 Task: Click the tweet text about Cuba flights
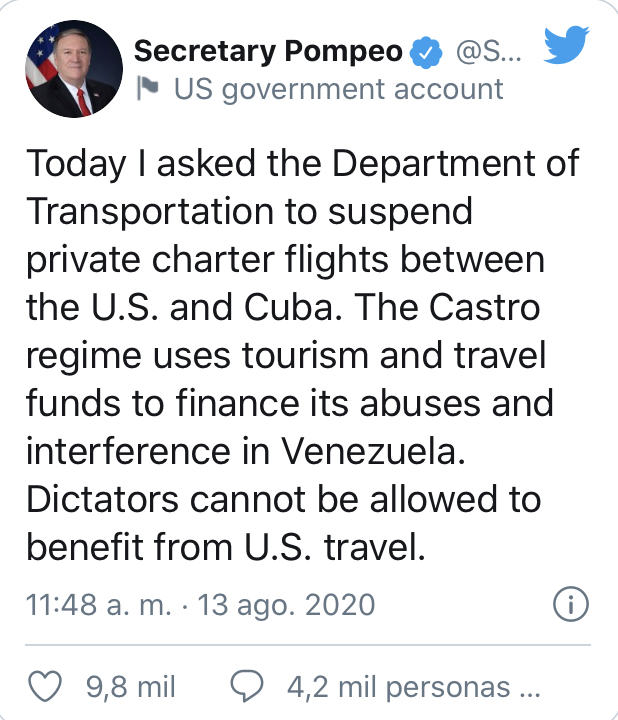(303, 354)
